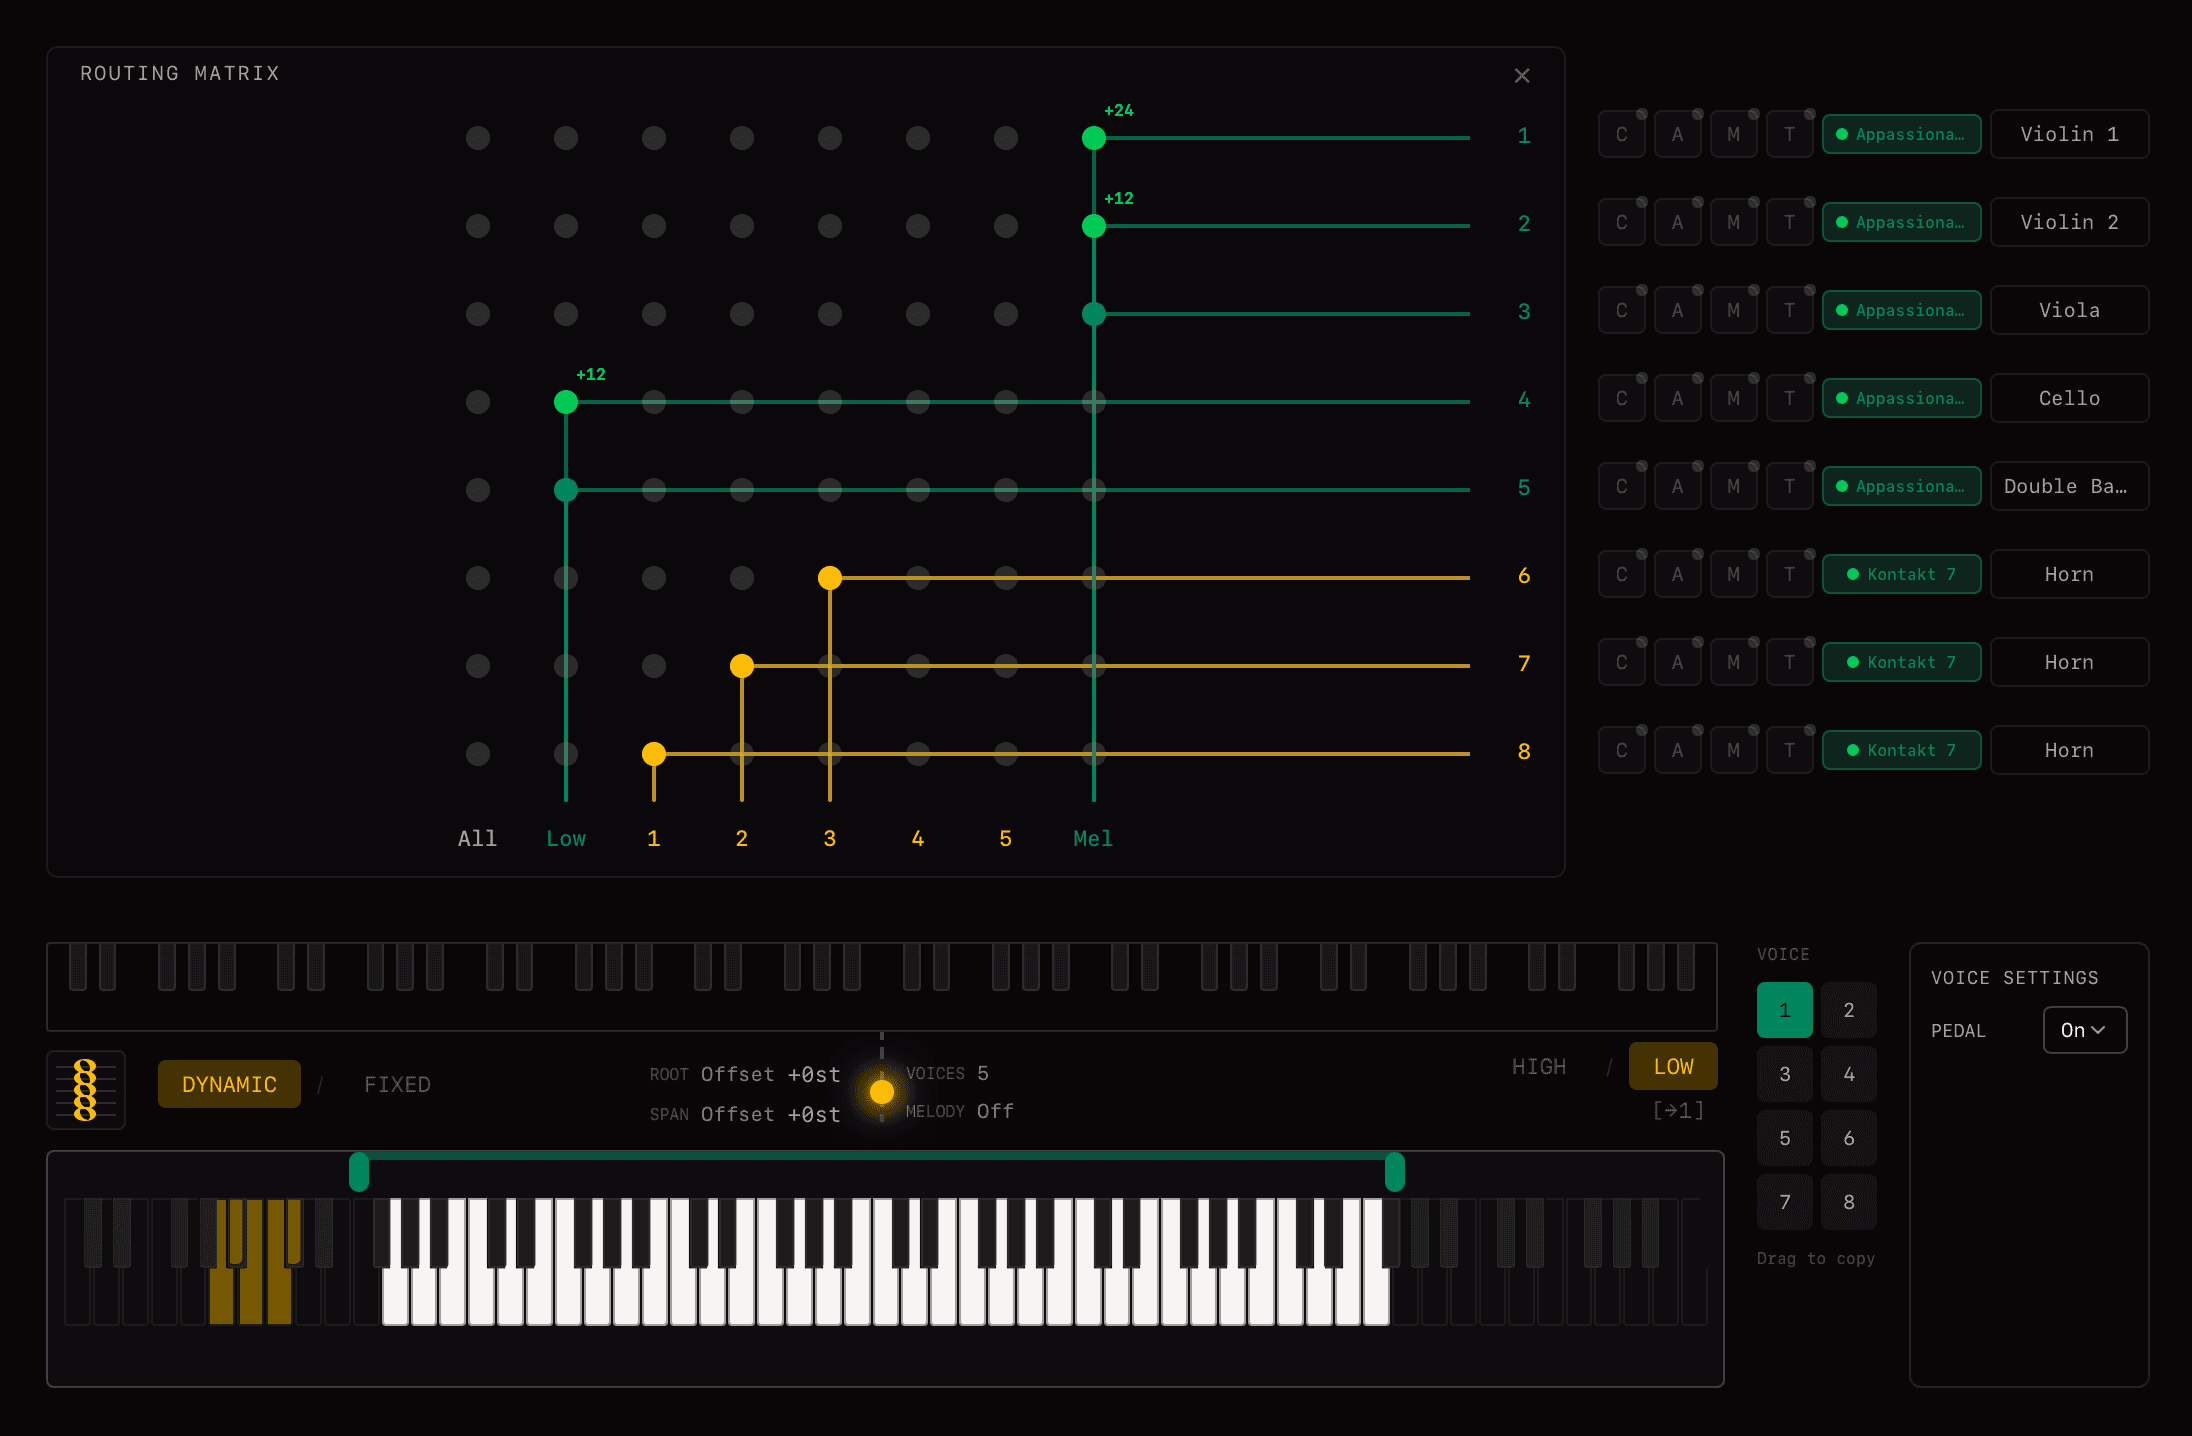
Task: Open the Kontakt 7 plugin on row 8
Action: tap(1901, 750)
